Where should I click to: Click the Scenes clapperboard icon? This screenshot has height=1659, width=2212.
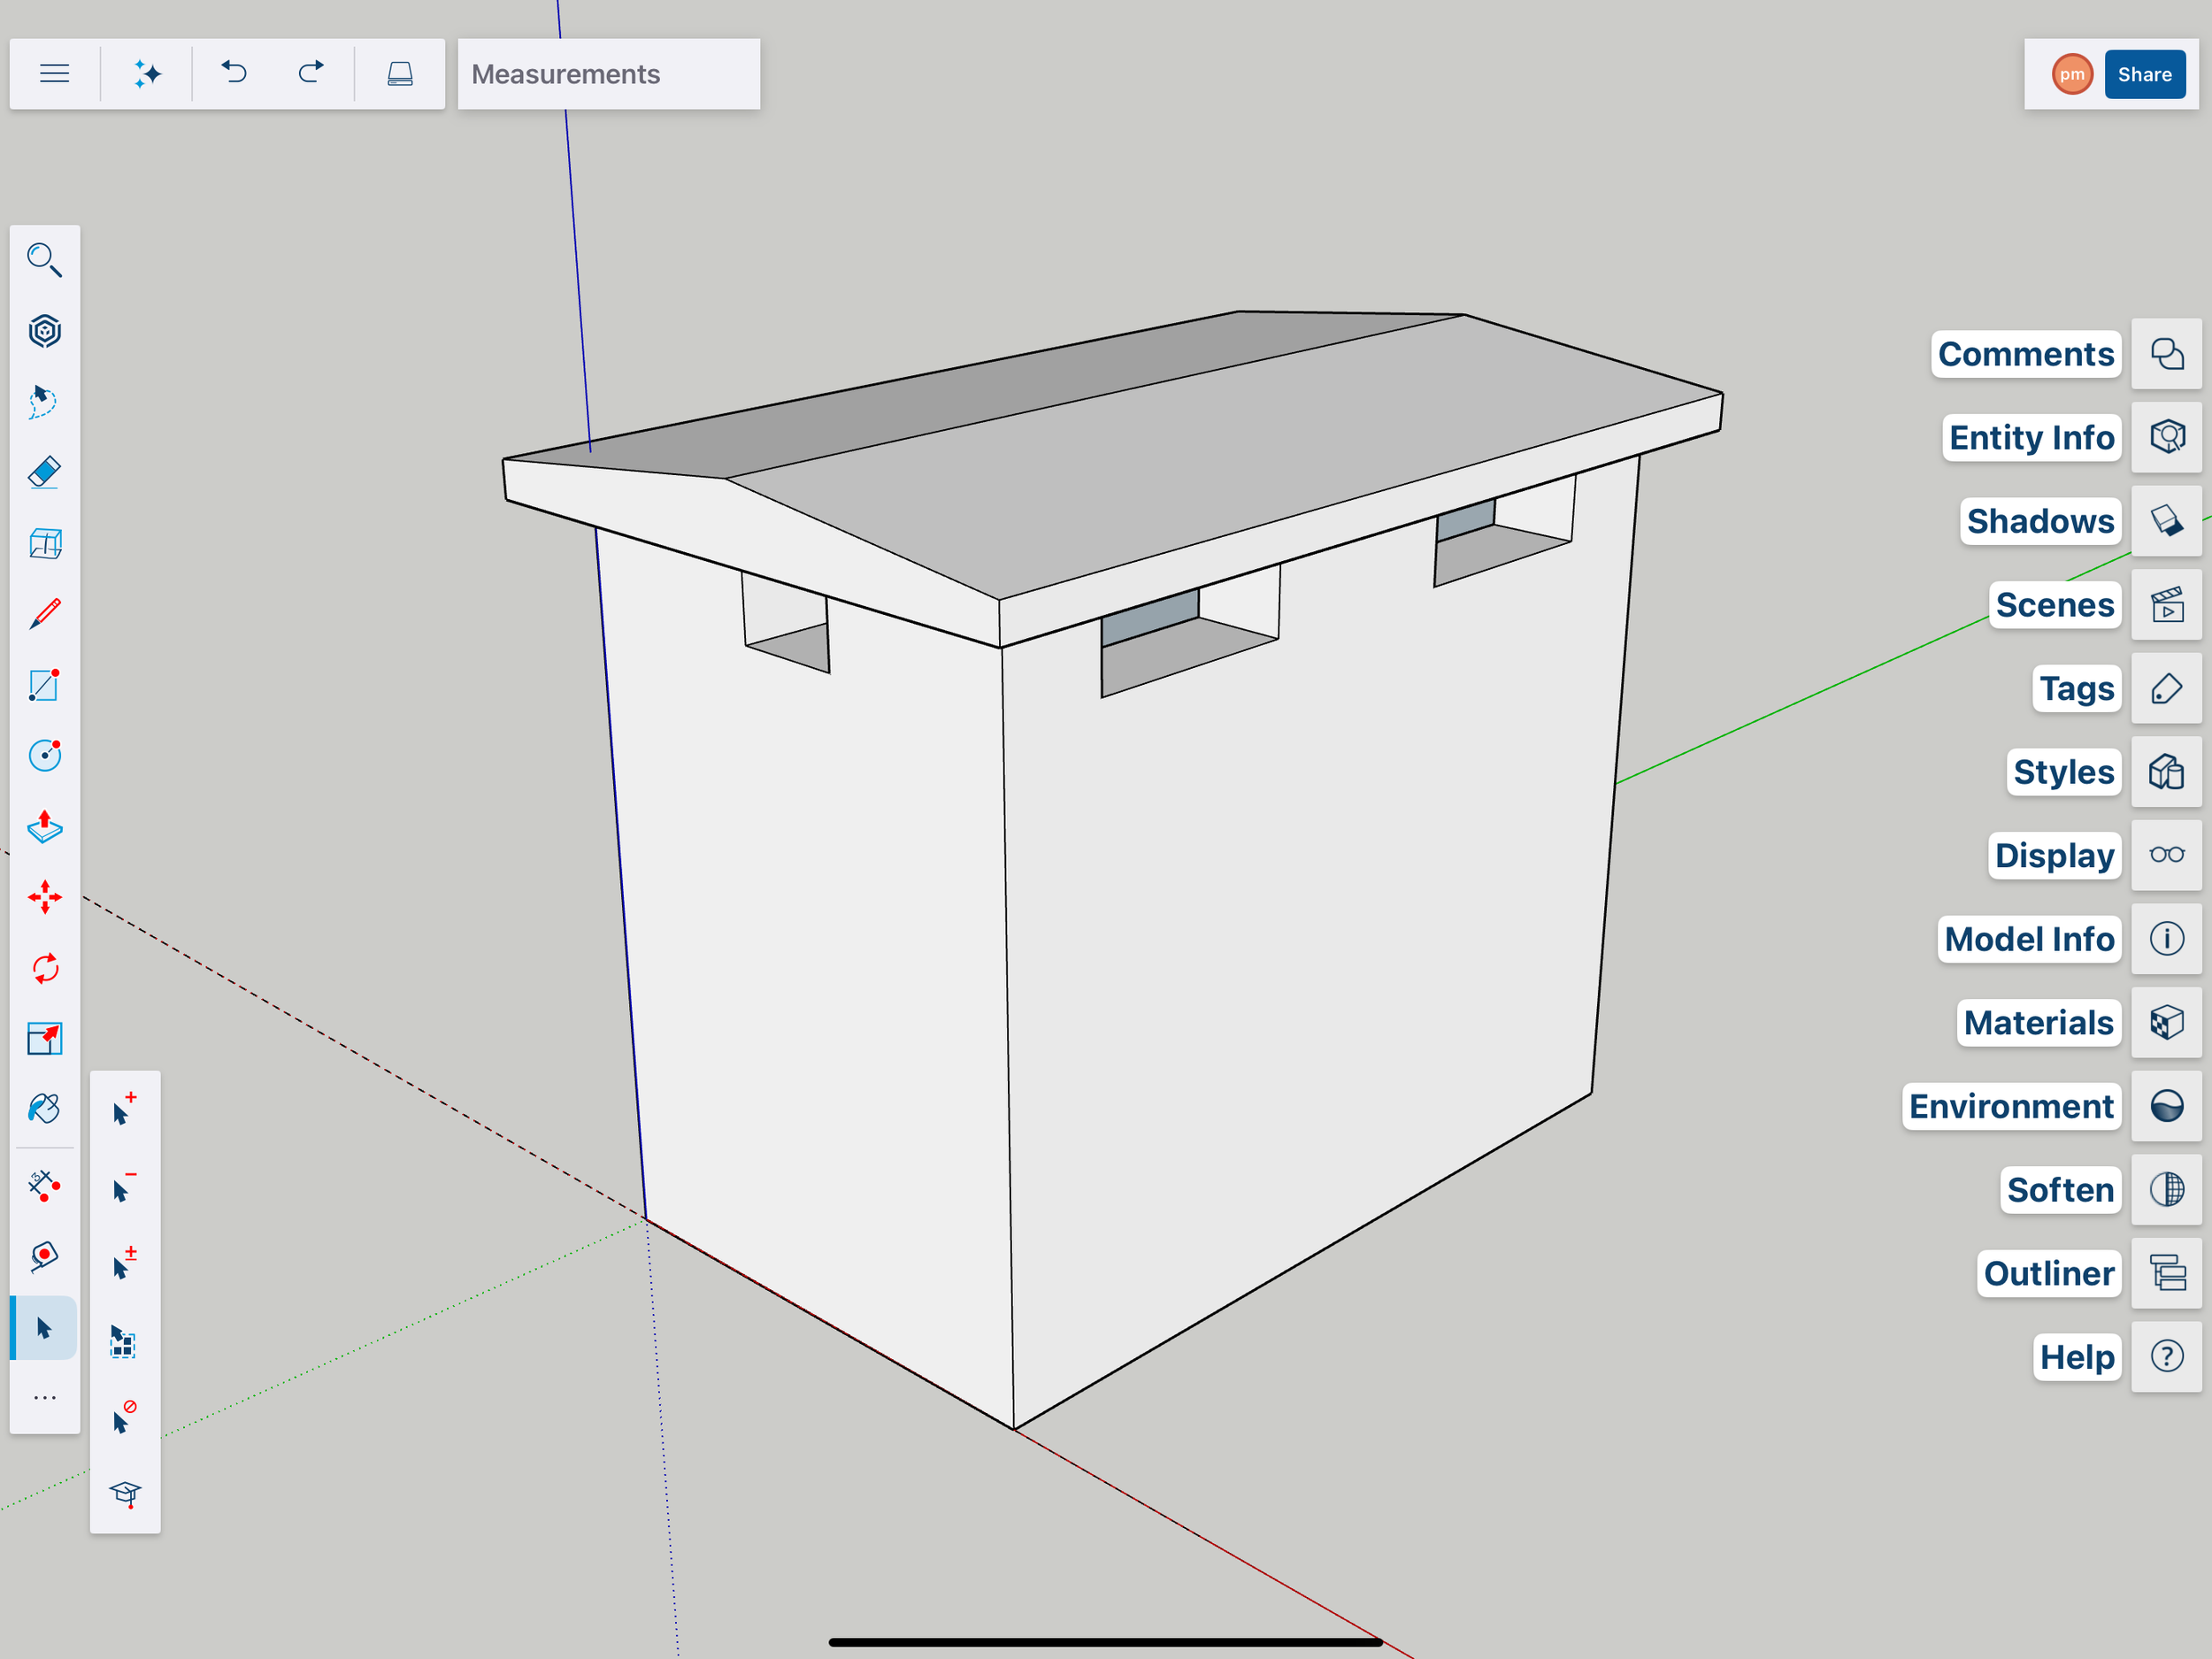[x=2166, y=605]
